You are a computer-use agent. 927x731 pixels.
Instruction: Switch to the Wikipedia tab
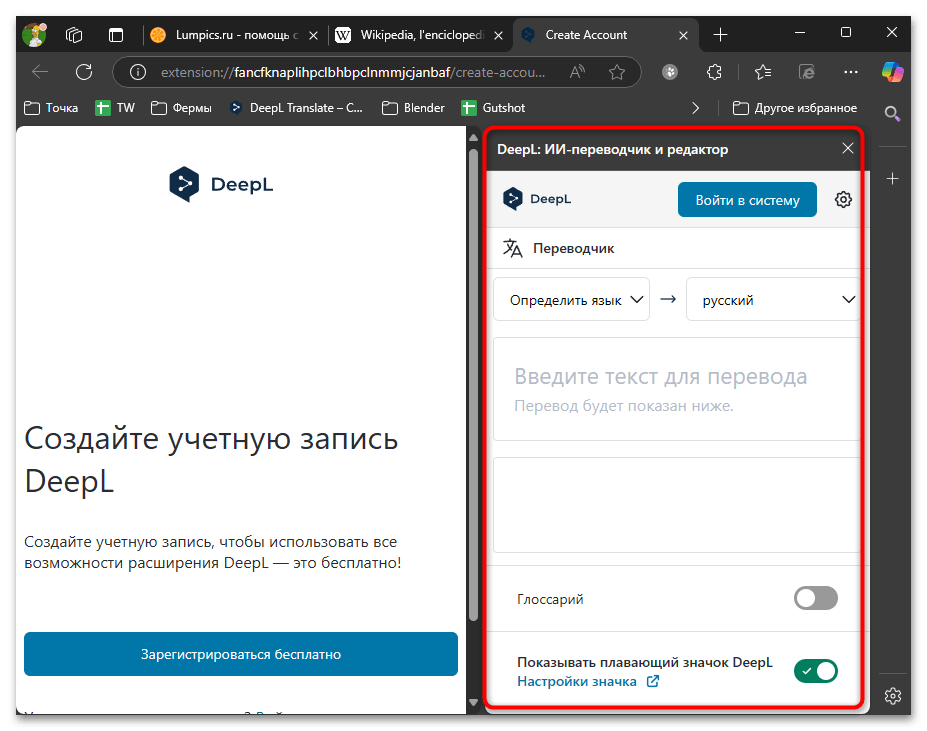pyautogui.click(x=421, y=35)
